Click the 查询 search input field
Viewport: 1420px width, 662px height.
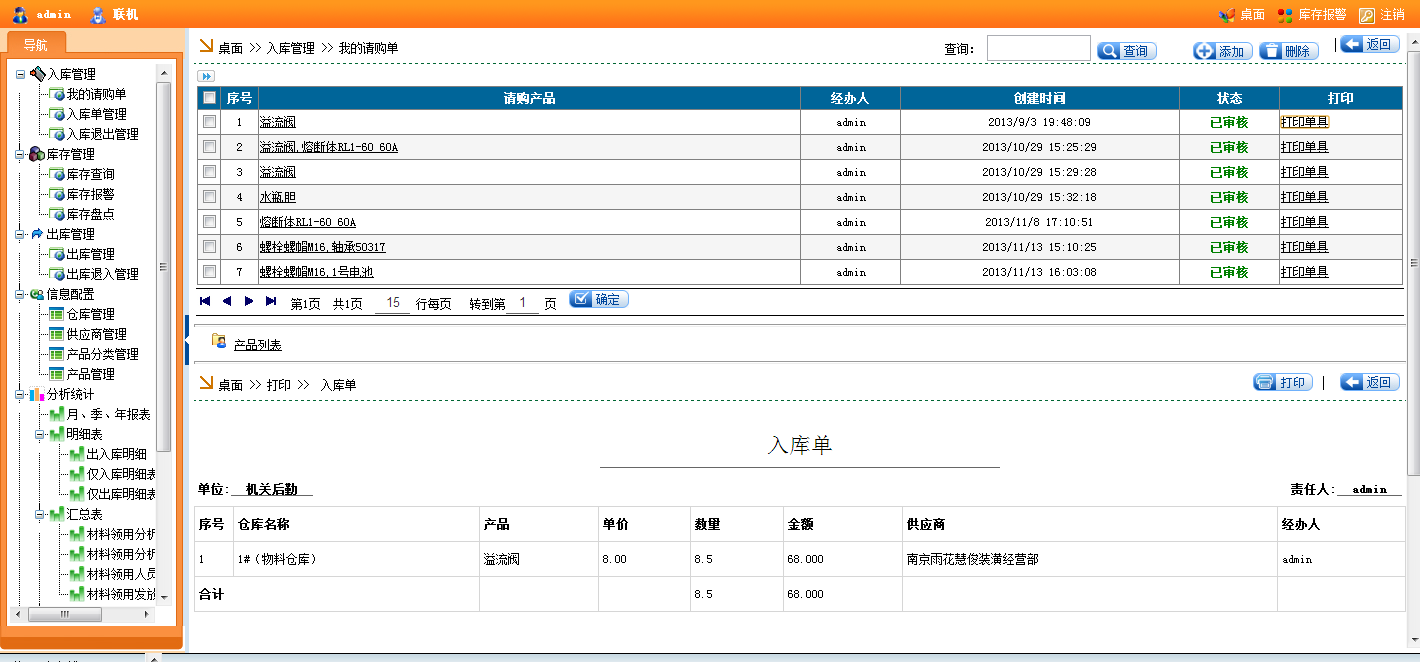coord(1038,49)
